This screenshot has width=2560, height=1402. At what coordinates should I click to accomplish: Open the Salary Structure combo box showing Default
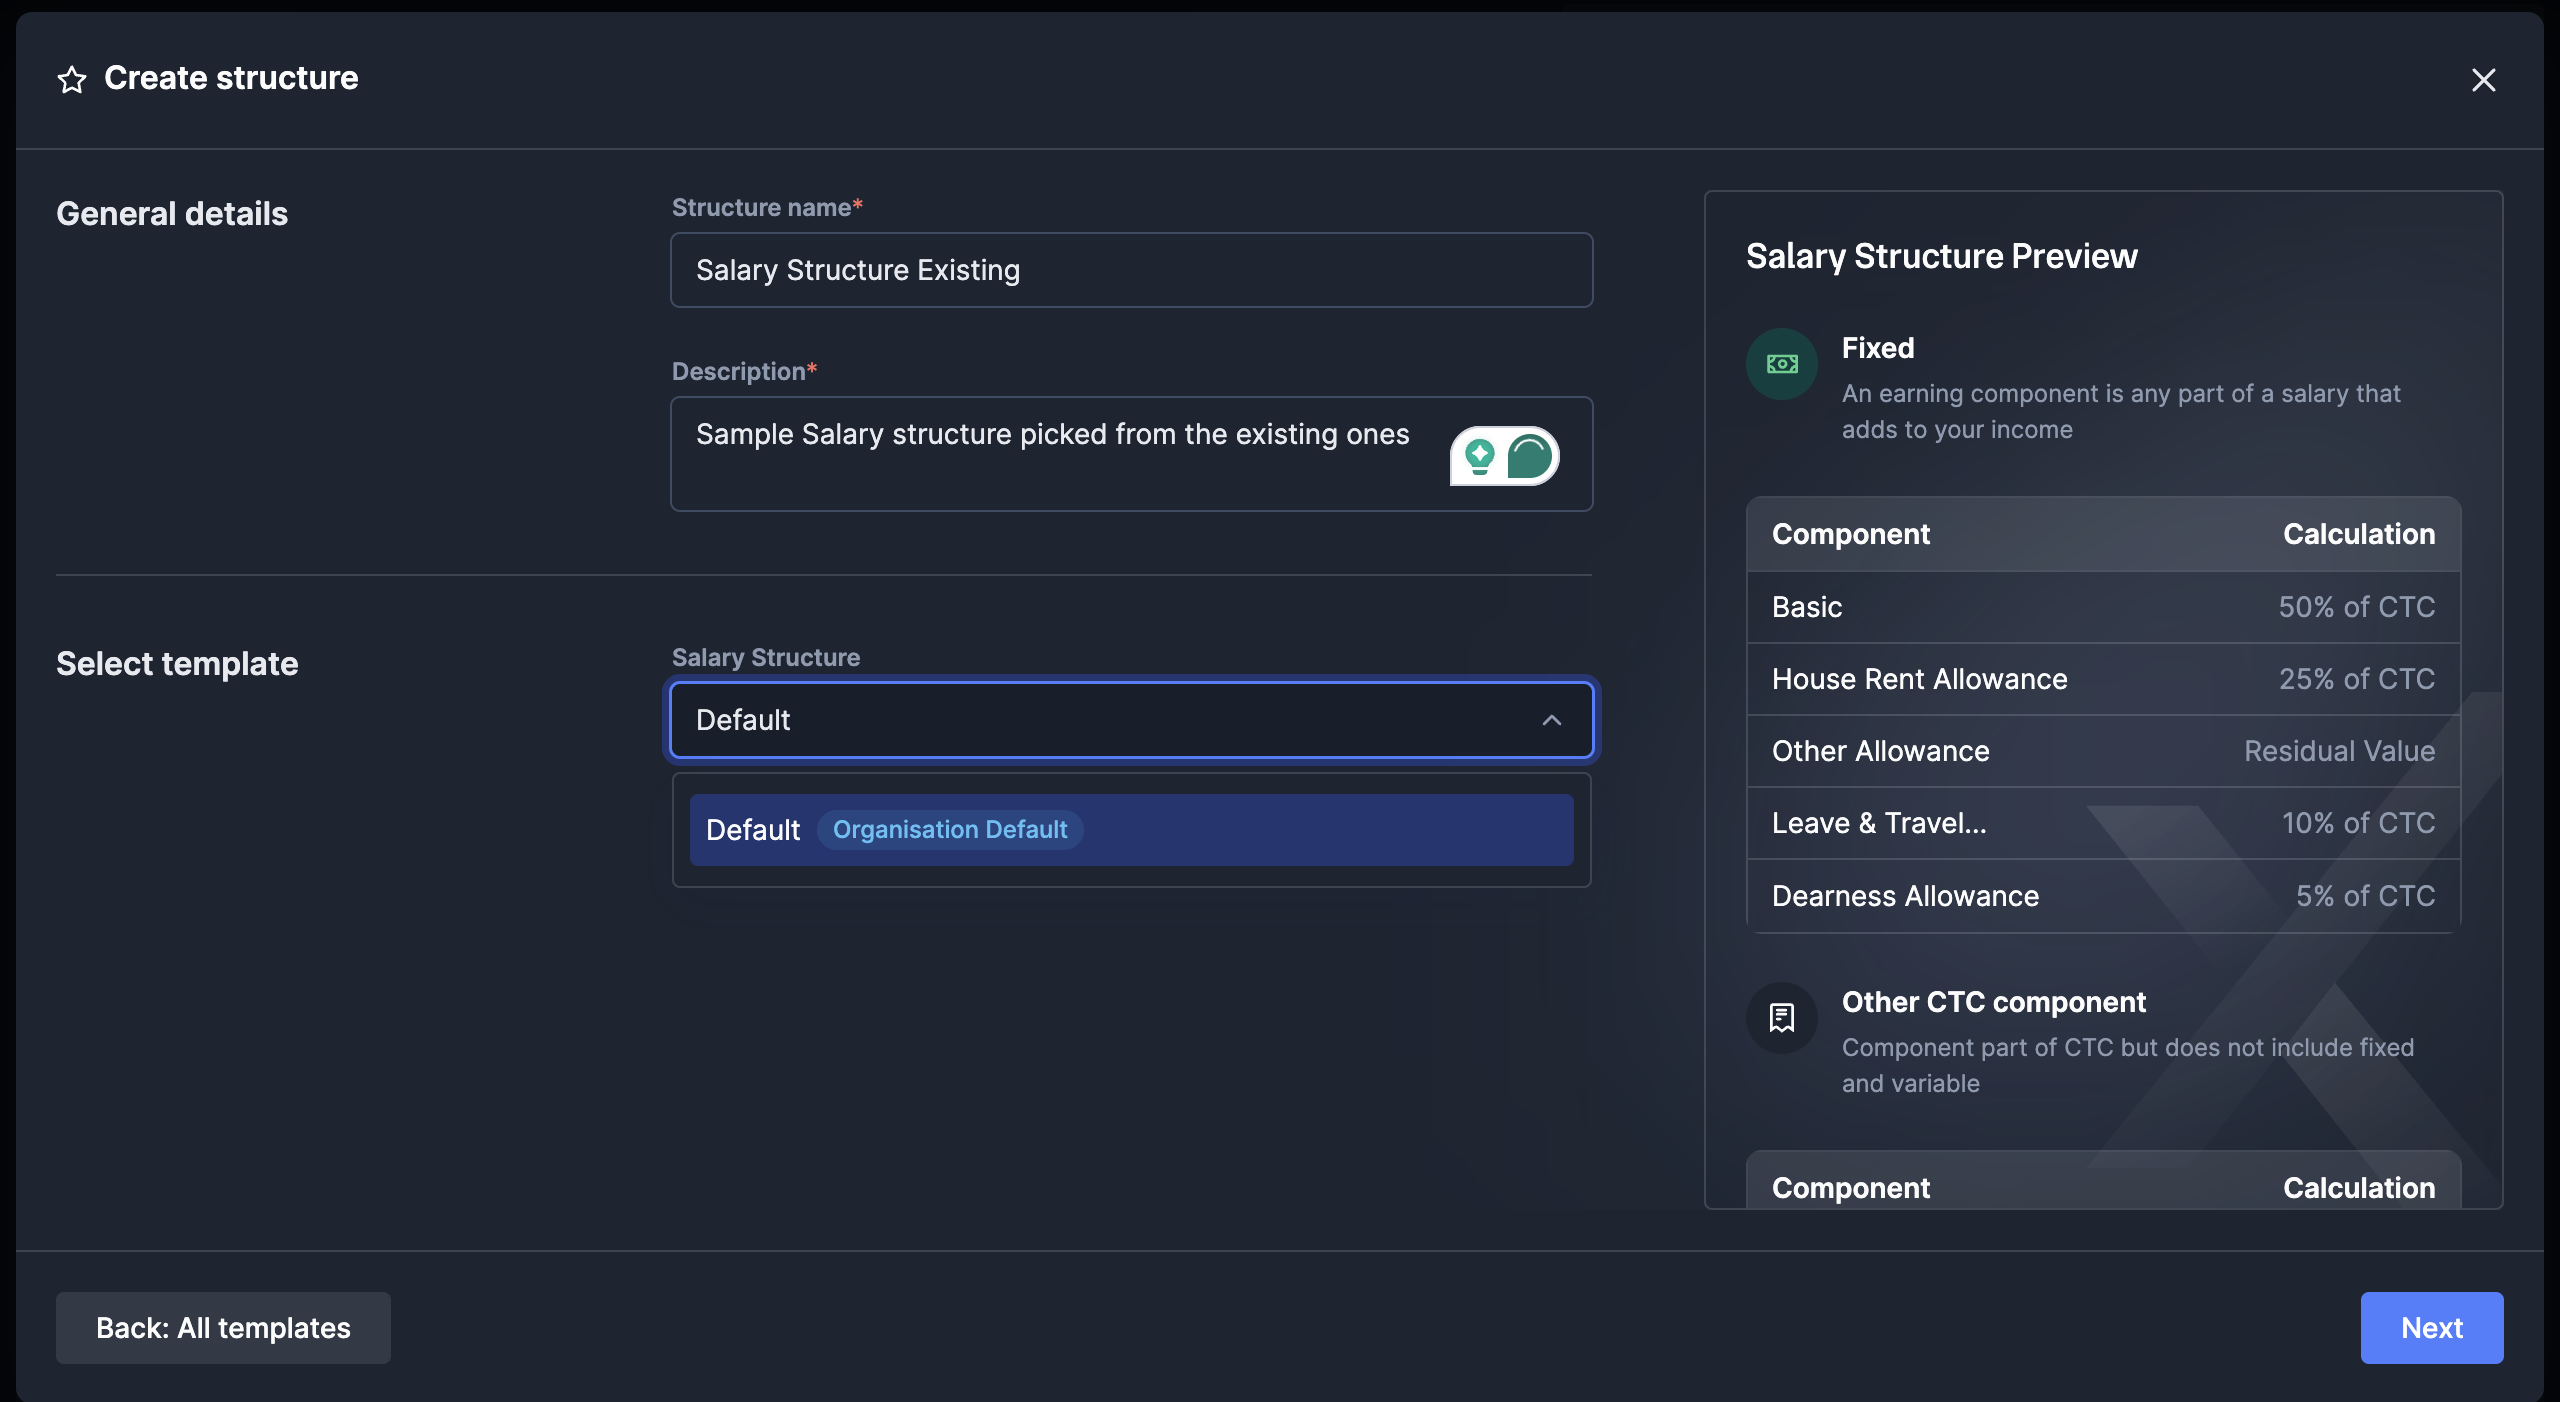tap(1131, 720)
